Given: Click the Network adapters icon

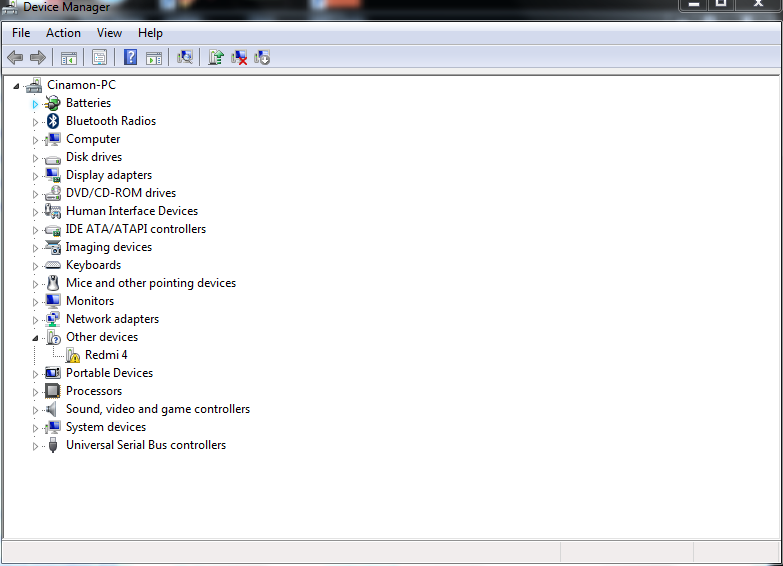Looking at the screenshot, I should (52, 319).
